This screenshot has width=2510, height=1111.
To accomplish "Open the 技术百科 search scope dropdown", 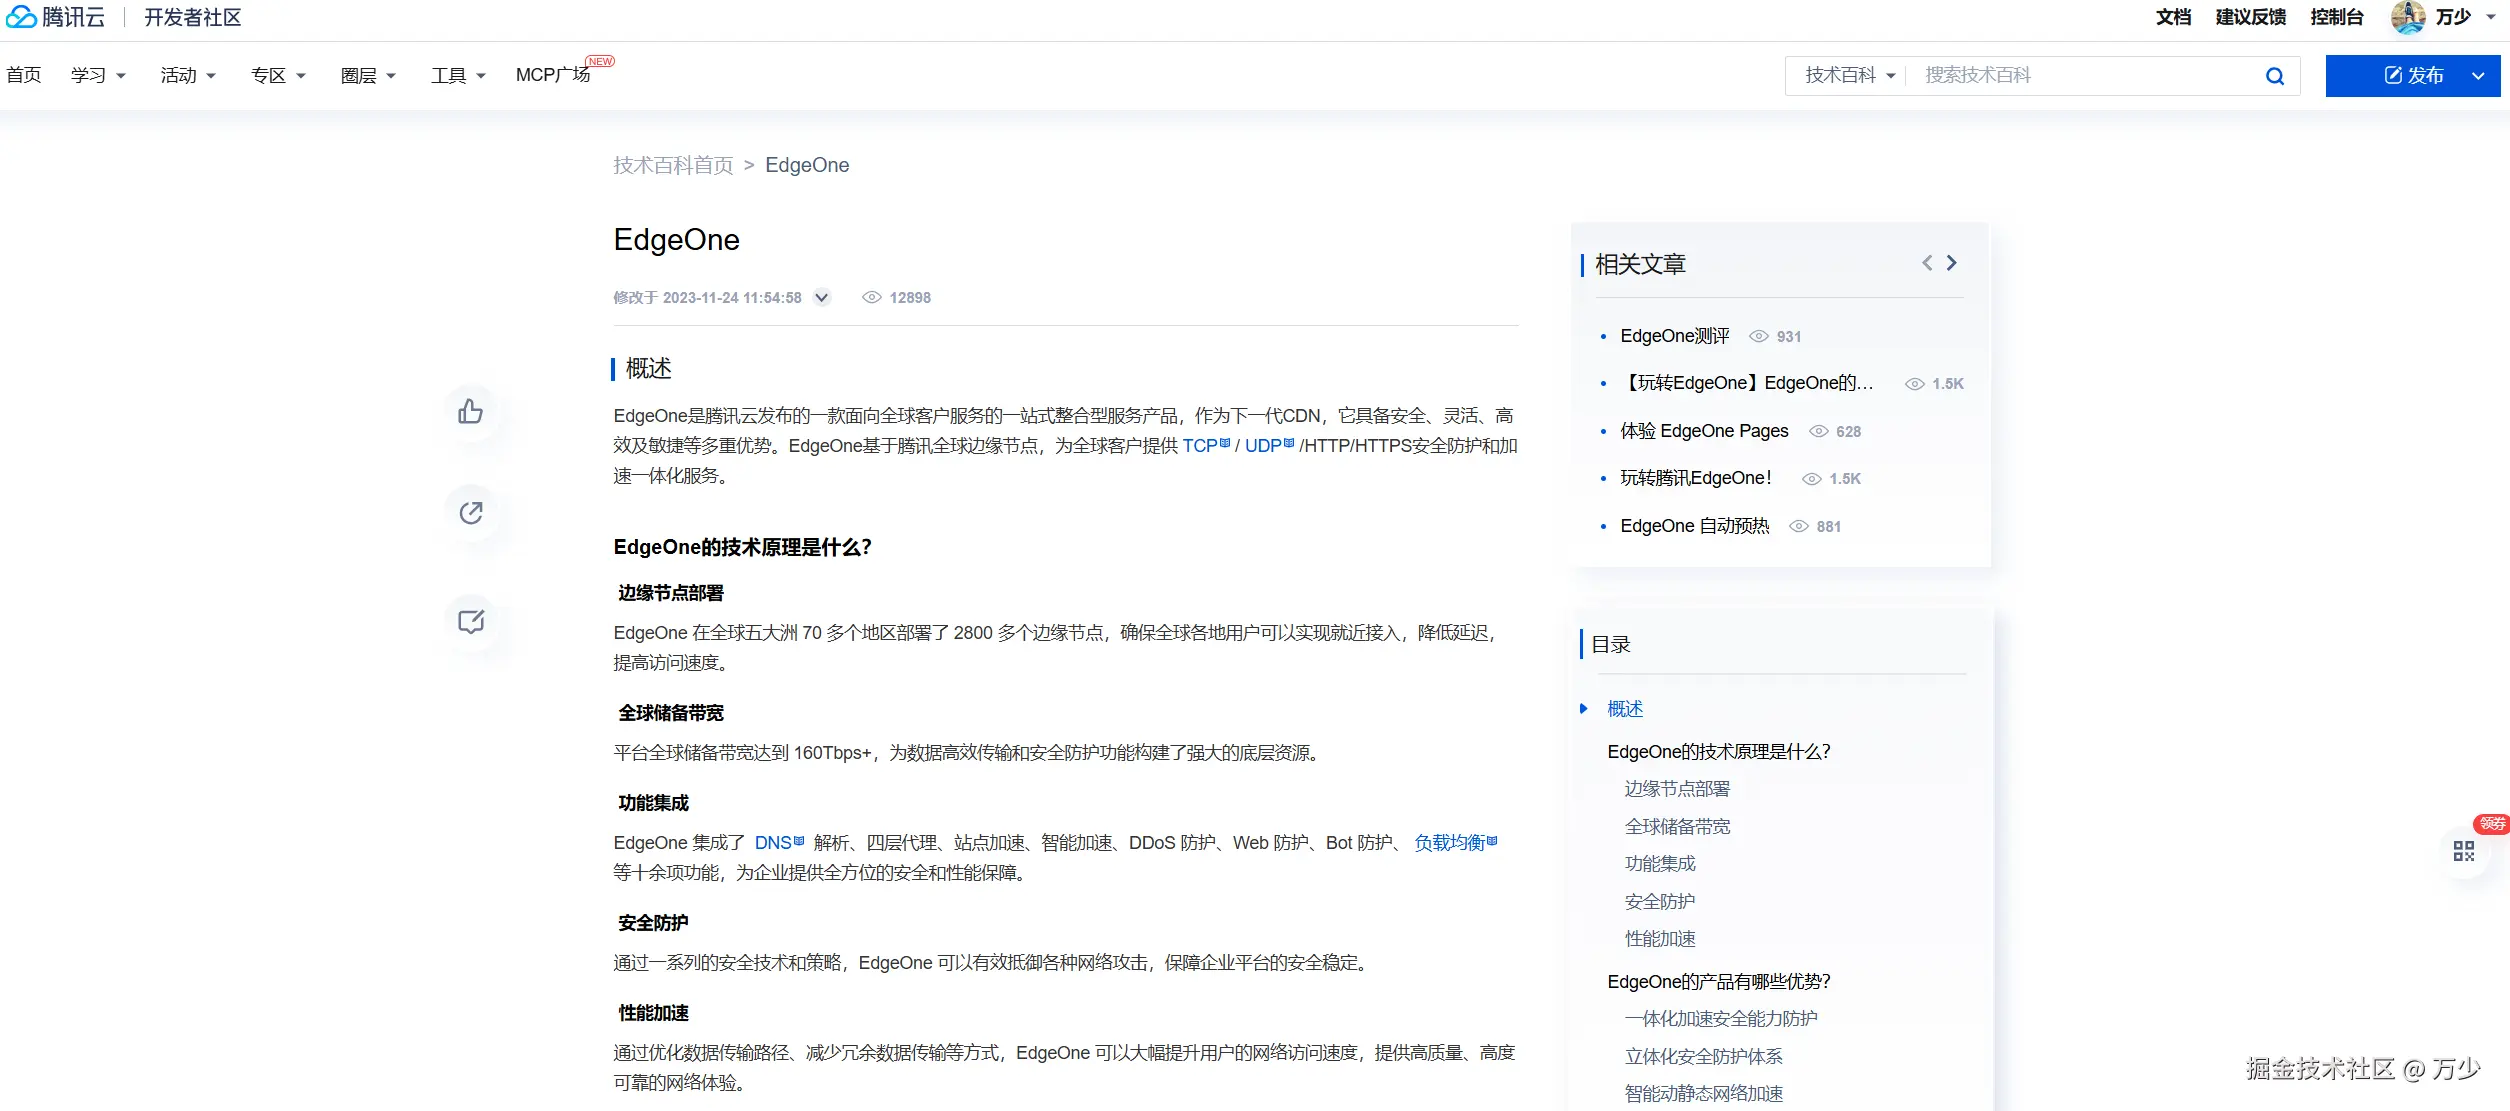I will 1850,76.
